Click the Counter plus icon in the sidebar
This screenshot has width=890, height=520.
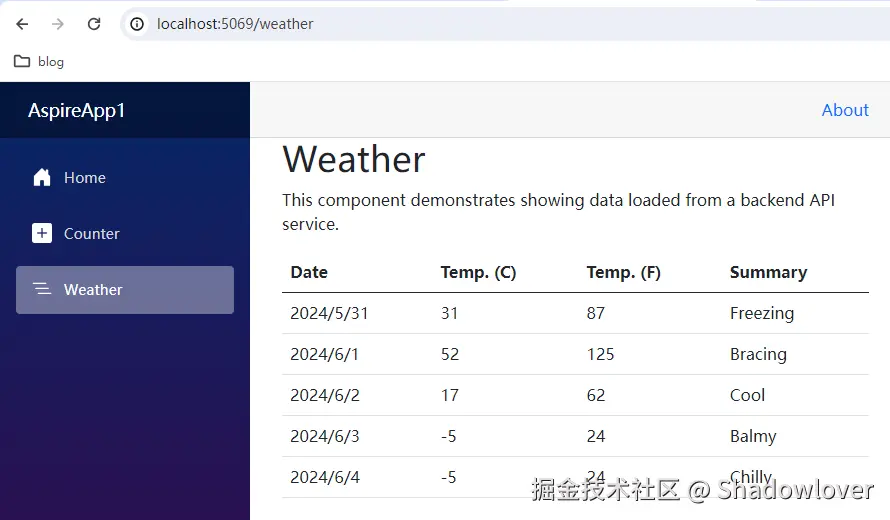(x=41, y=233)
